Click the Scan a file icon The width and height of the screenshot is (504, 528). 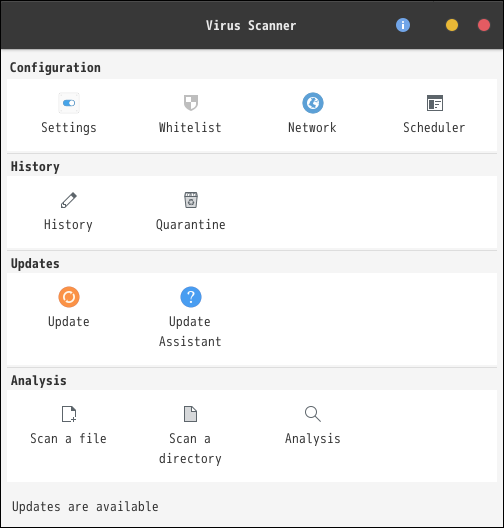(x=69, y=414)
